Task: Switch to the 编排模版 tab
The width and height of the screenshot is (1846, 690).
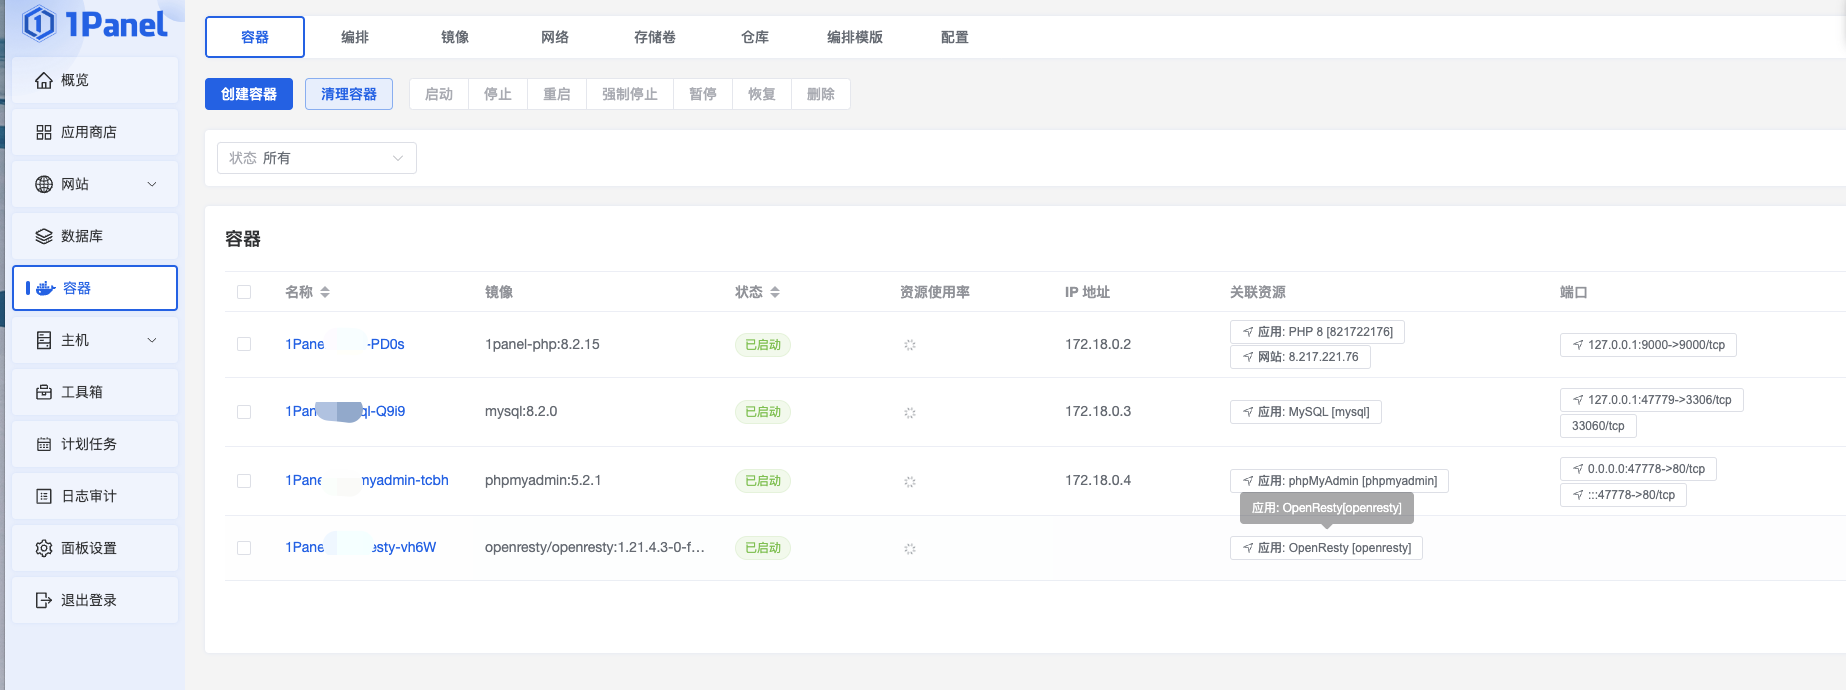Action: click(x=855, y=37)
